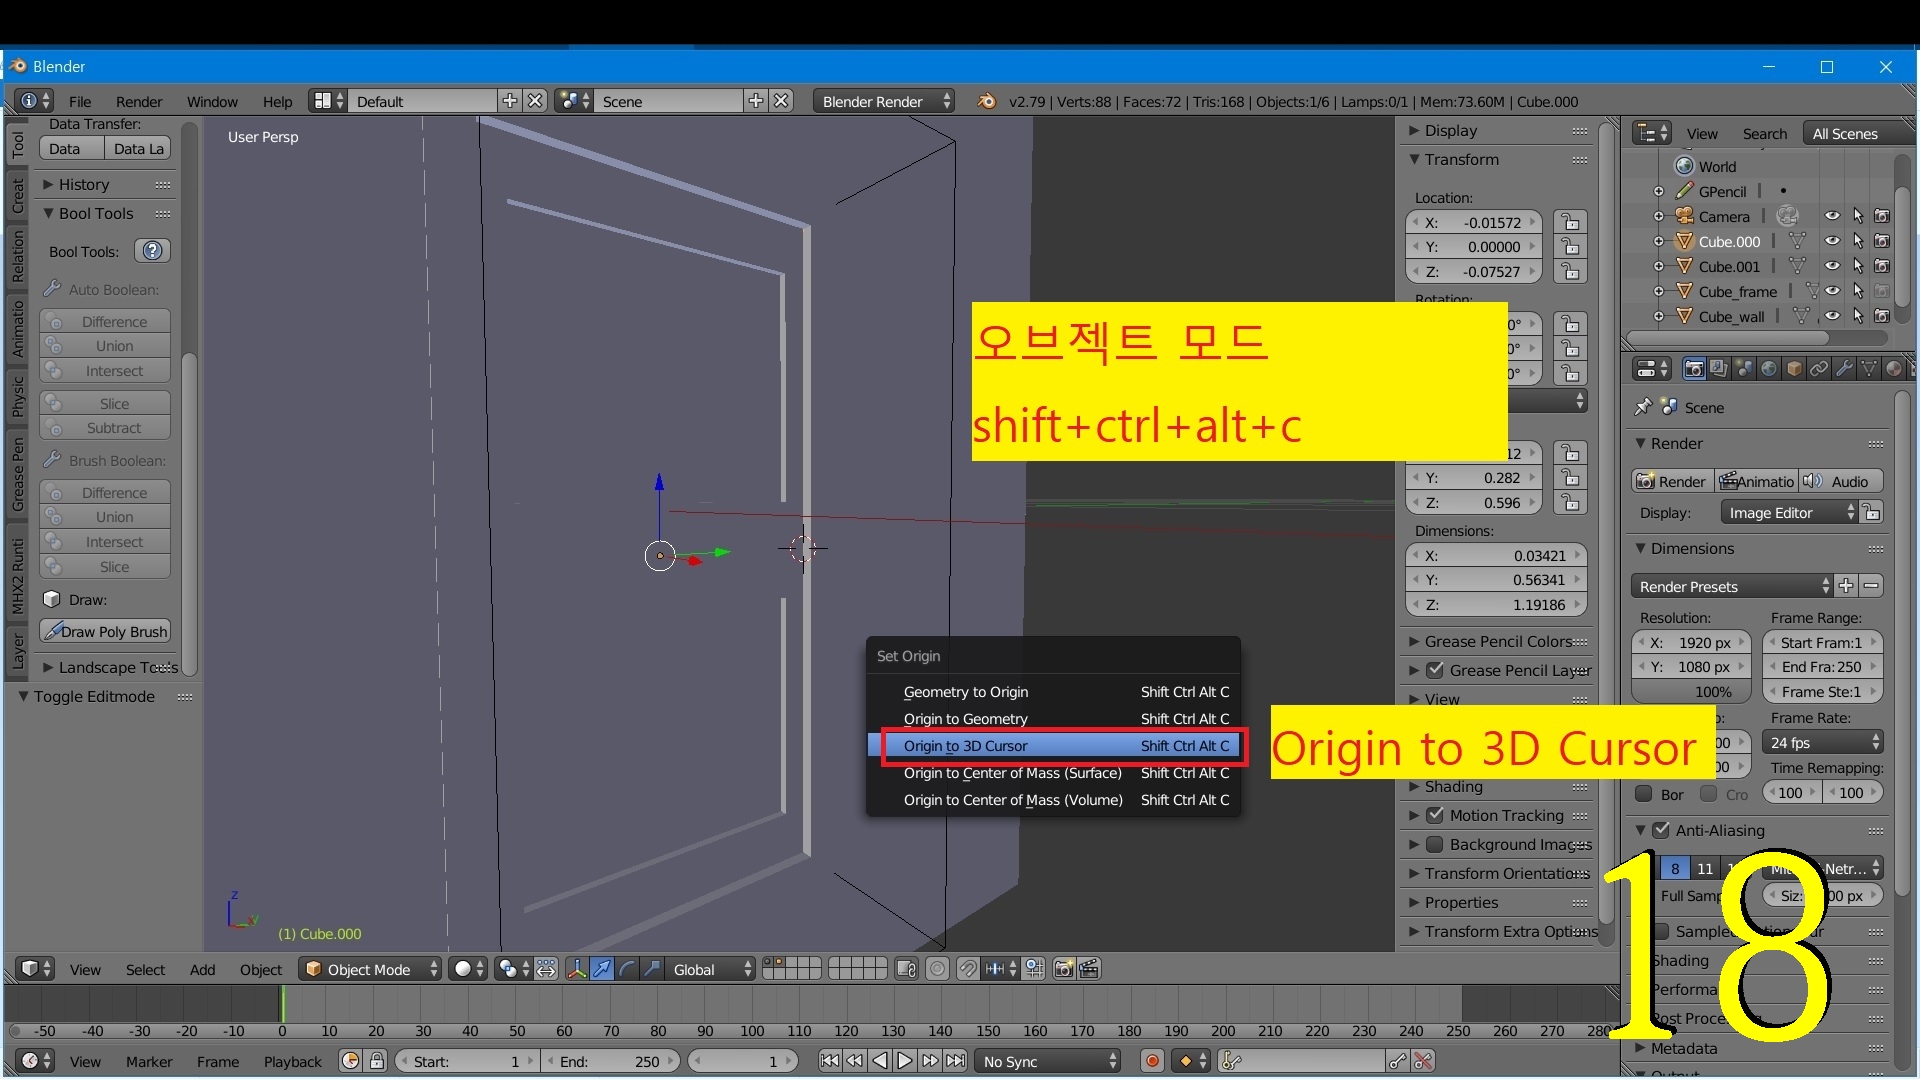Click the resolution percentage 100% slider
Screen dimensions: 1920x1080
pyautogui.click(x=1691, y=692)
